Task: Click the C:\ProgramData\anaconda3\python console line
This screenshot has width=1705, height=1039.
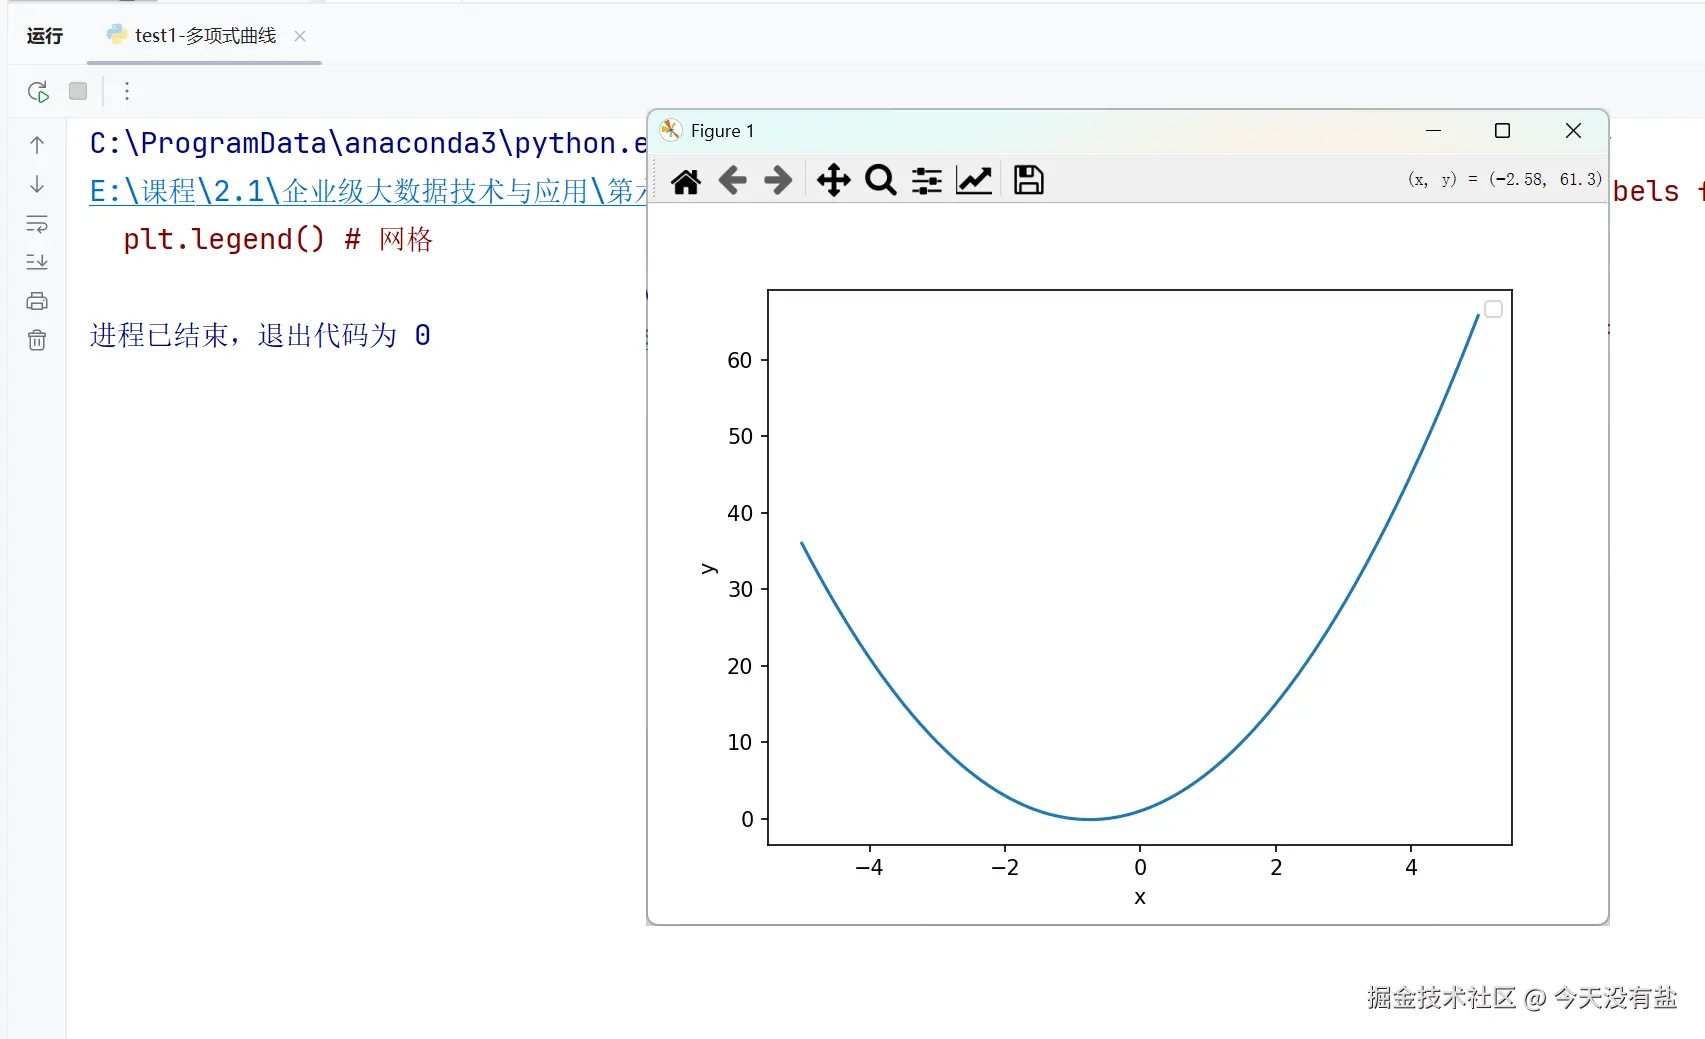Action: click(368, 143)
